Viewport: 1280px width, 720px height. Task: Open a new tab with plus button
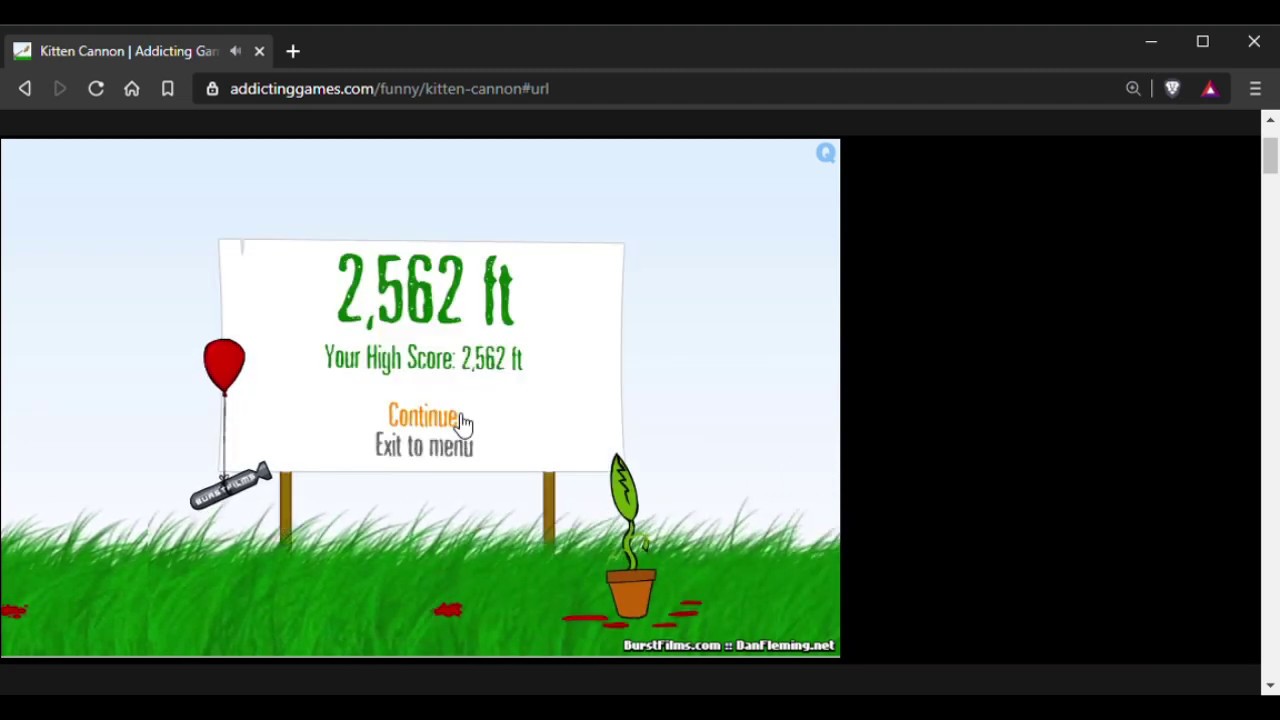293,51
